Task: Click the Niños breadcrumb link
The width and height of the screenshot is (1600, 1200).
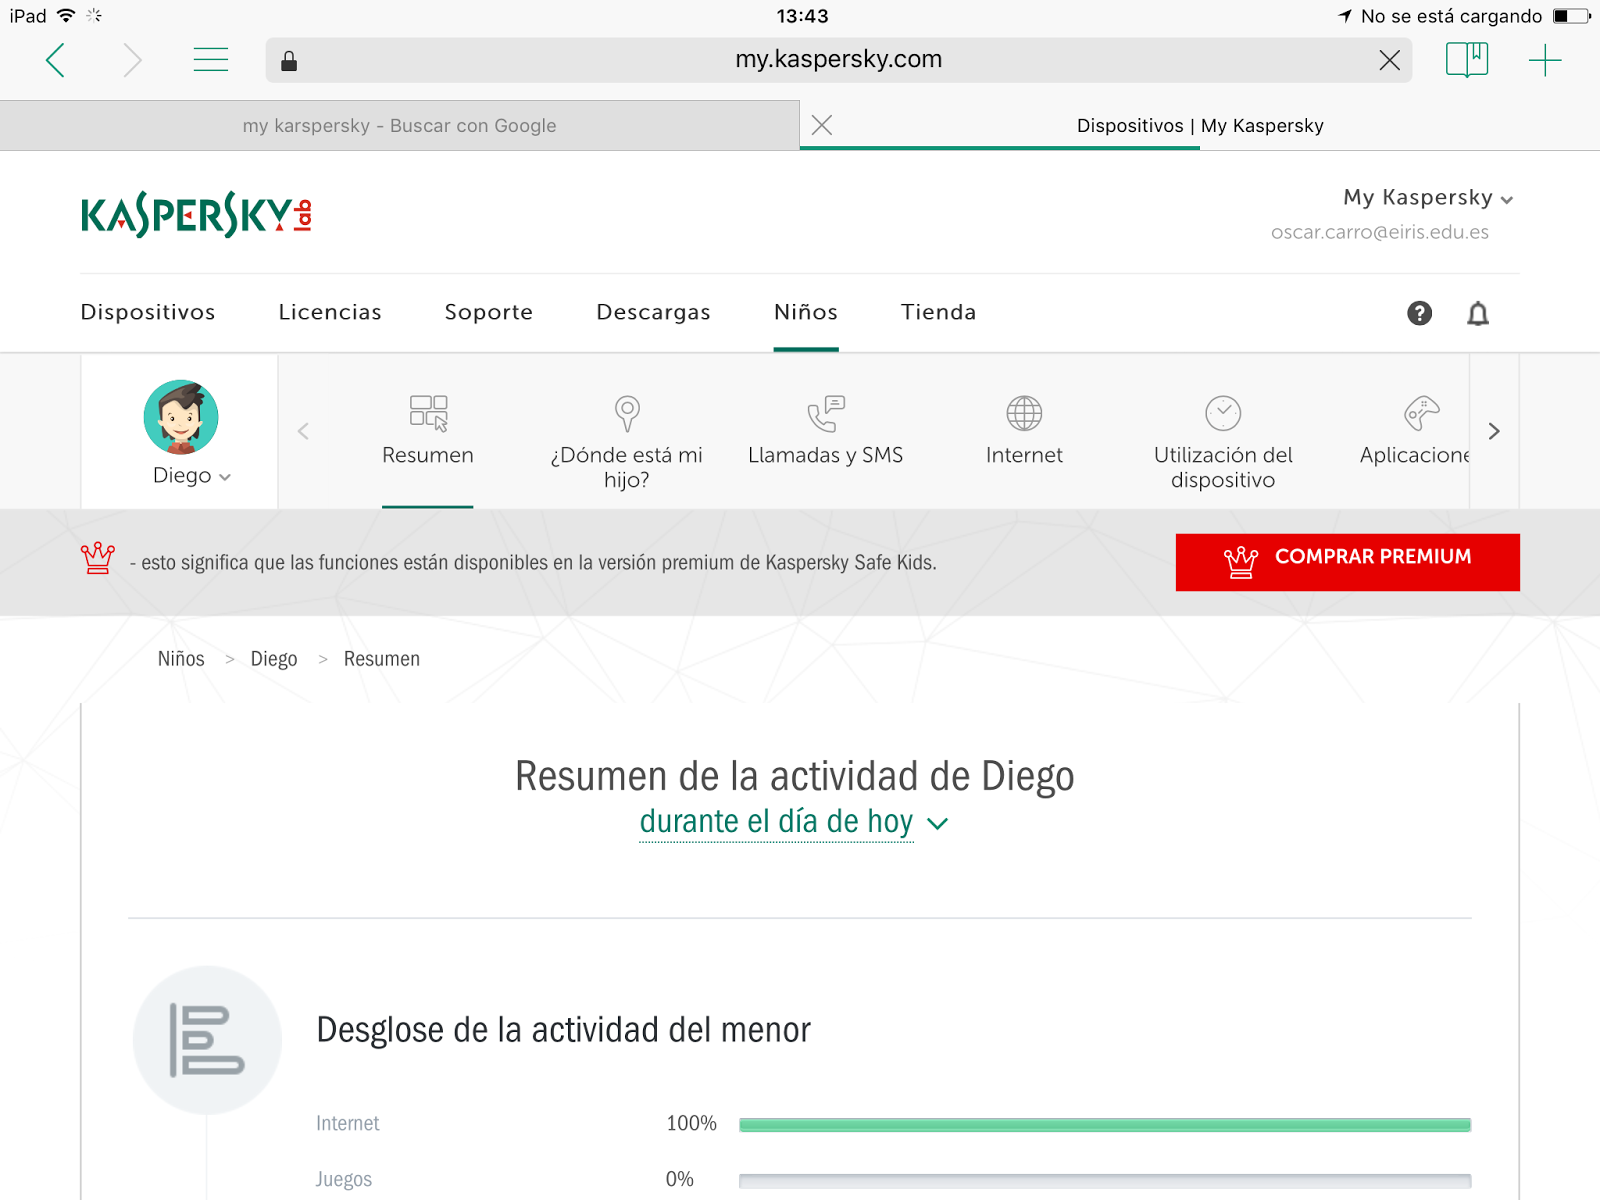Action: (181, 659)
